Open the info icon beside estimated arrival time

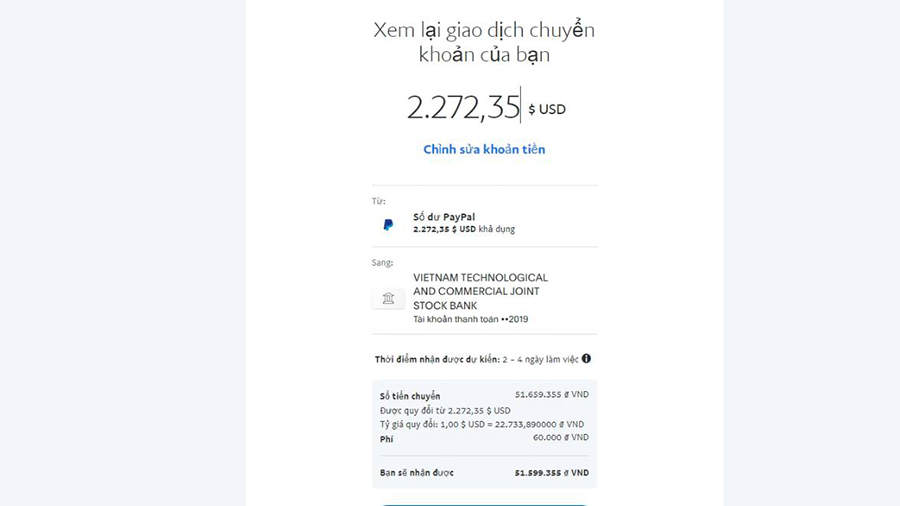pos(586,359)
